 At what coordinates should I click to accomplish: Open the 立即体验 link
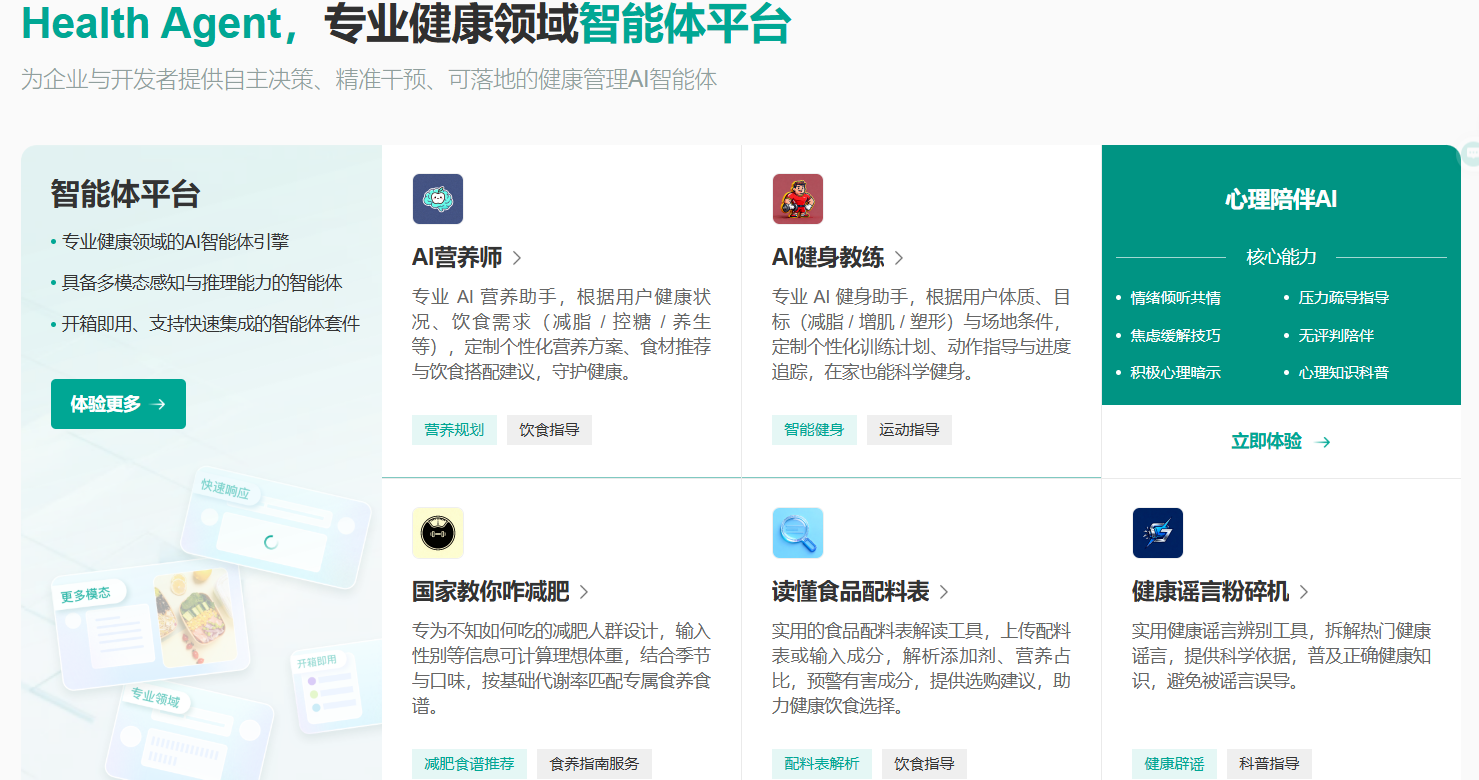(1267, 442)
